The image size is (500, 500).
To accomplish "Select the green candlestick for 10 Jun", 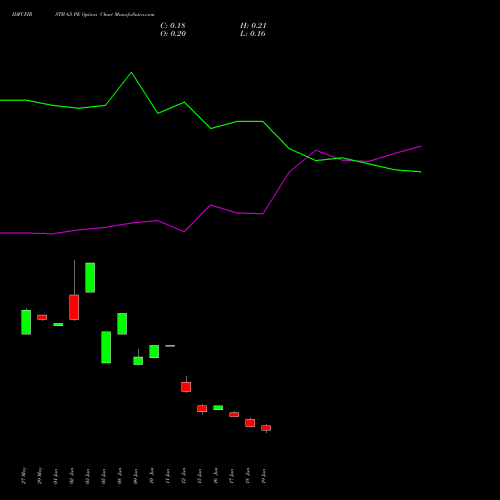I will pyautogui.click(x=154, y=352).
